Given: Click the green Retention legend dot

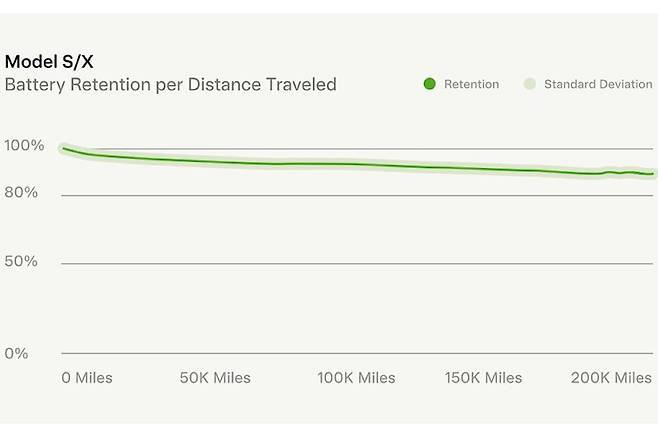Looking at the screenshot, I should pos(429,84).
